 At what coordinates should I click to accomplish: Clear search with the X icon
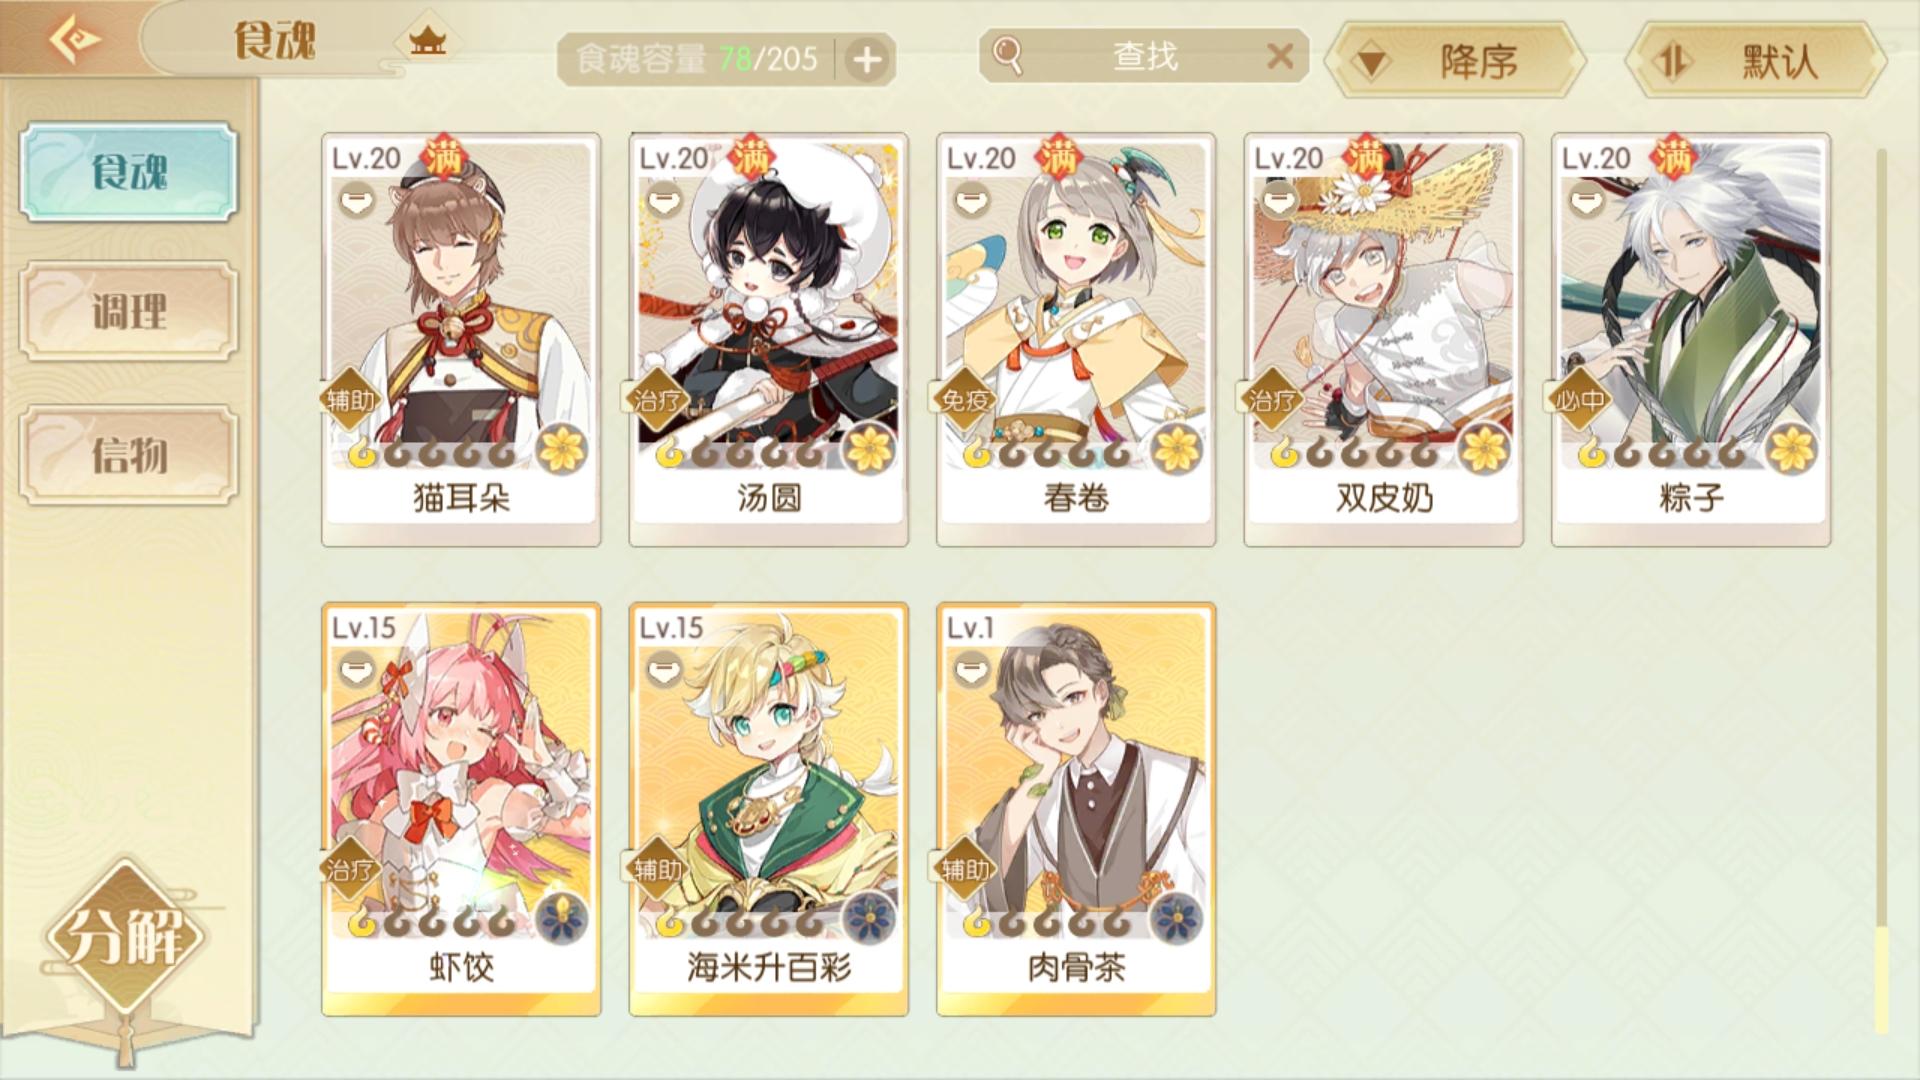(1280, 56)
